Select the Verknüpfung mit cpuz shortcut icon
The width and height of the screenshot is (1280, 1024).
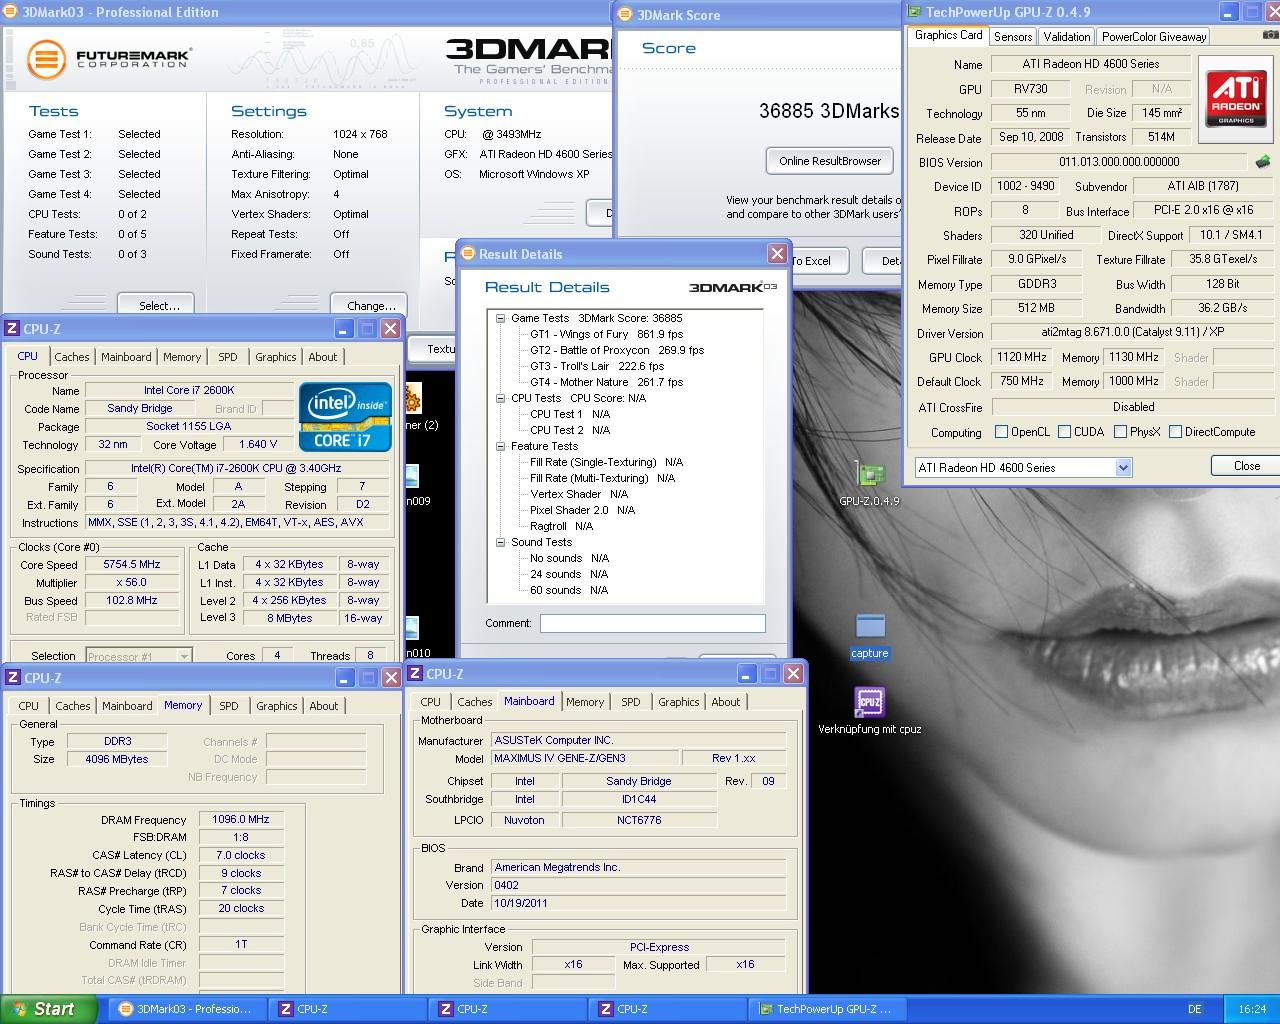point(869,702)
